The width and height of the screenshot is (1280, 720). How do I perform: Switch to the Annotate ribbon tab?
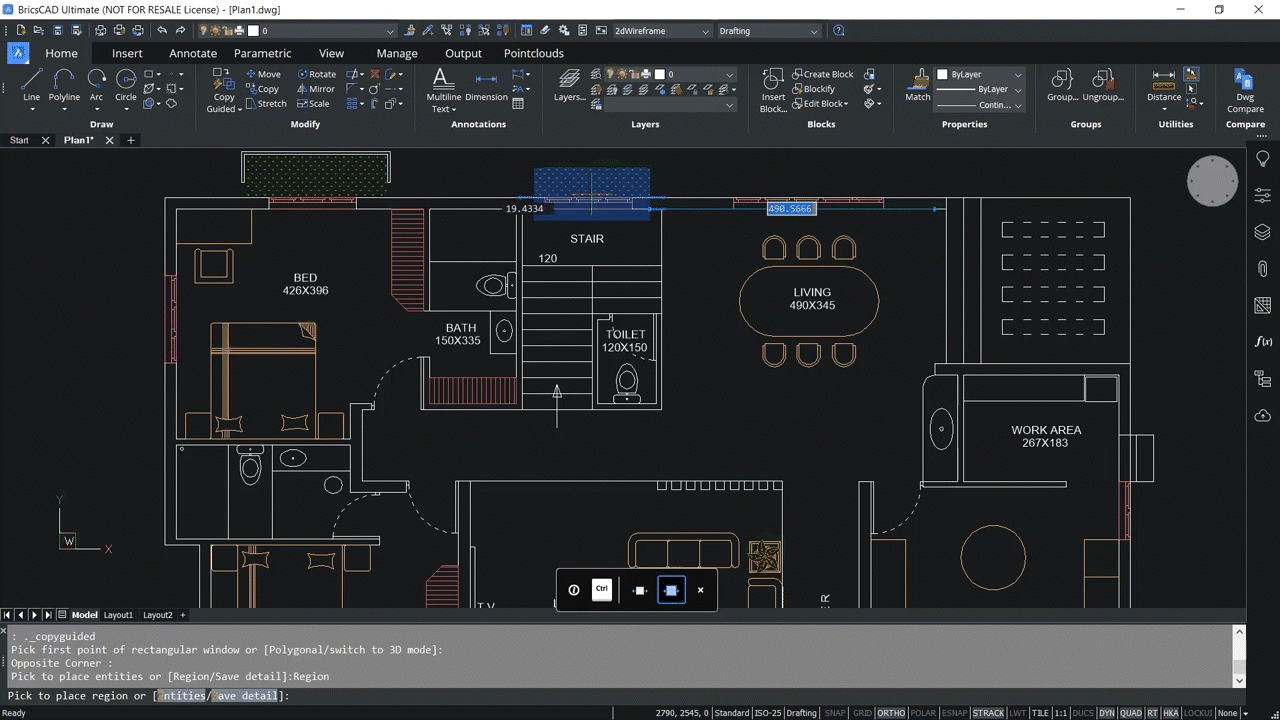click(192, 53)
